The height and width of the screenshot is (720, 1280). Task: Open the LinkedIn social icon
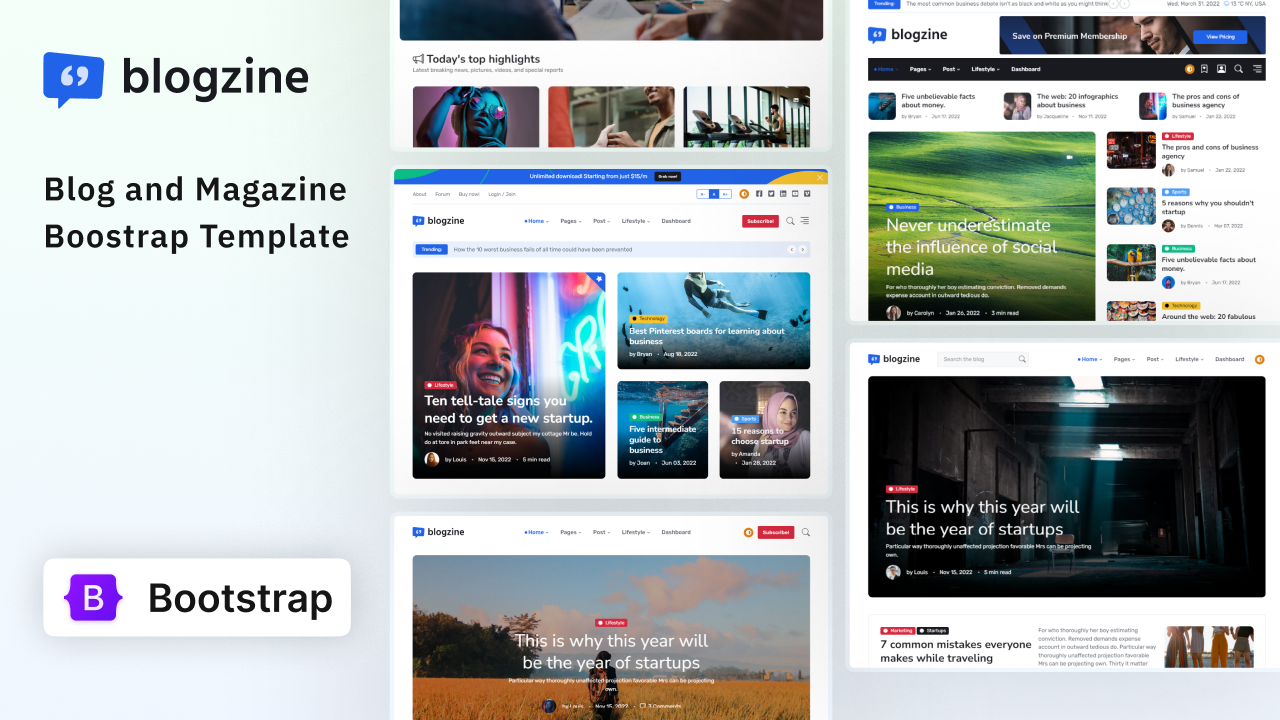(x=783, y=194)
